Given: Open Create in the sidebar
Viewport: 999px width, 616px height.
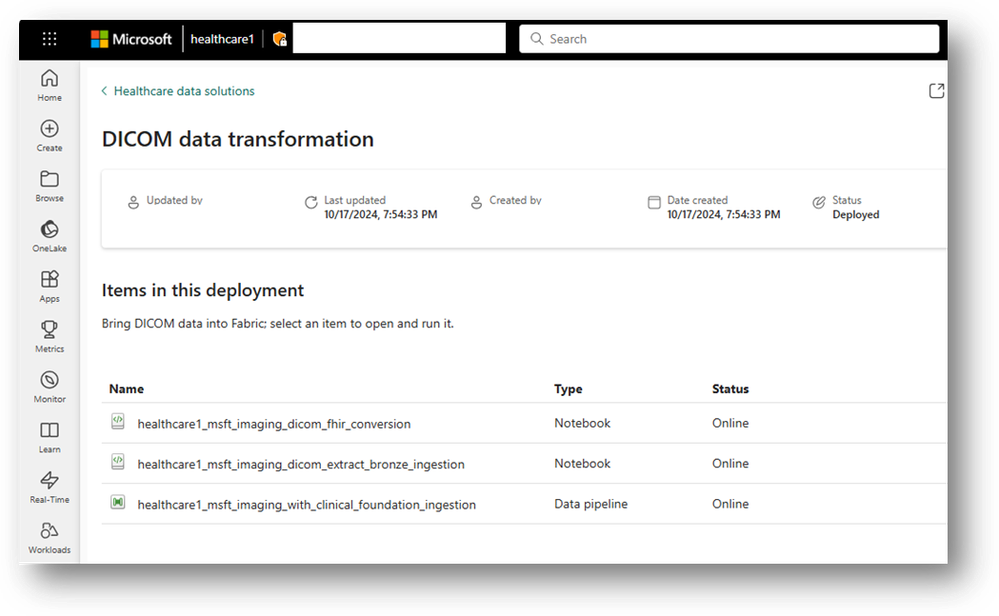Looking at the screenshot, I should pyautogui.click(x=49, y=136).
